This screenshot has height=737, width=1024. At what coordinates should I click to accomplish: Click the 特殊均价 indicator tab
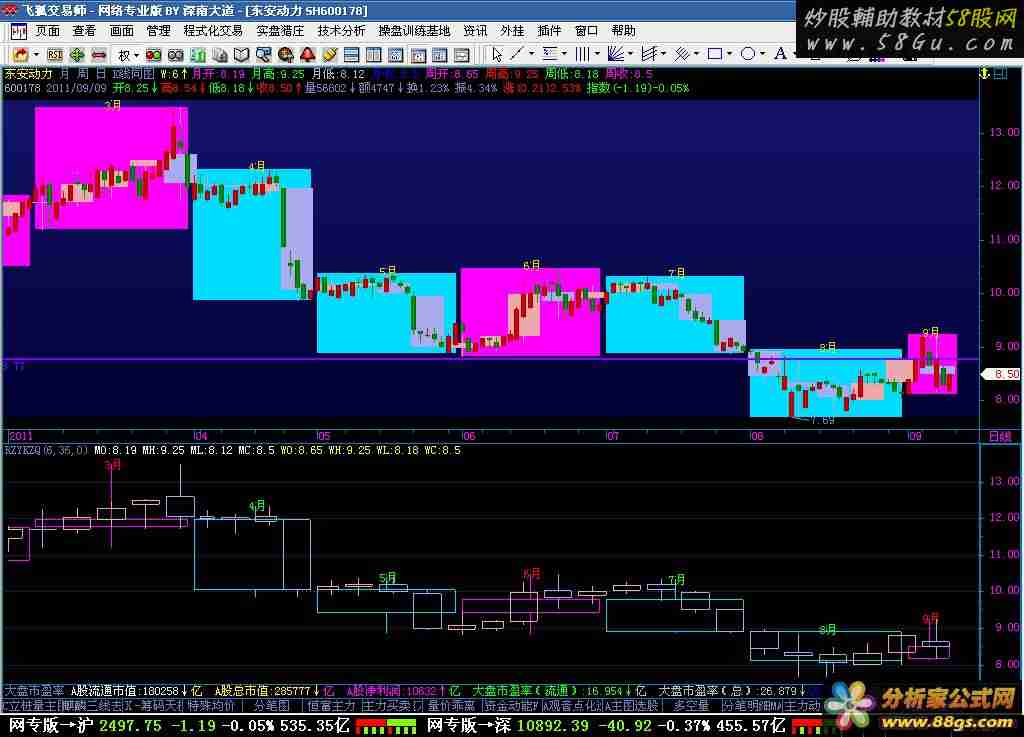click(x=211, y=706)
